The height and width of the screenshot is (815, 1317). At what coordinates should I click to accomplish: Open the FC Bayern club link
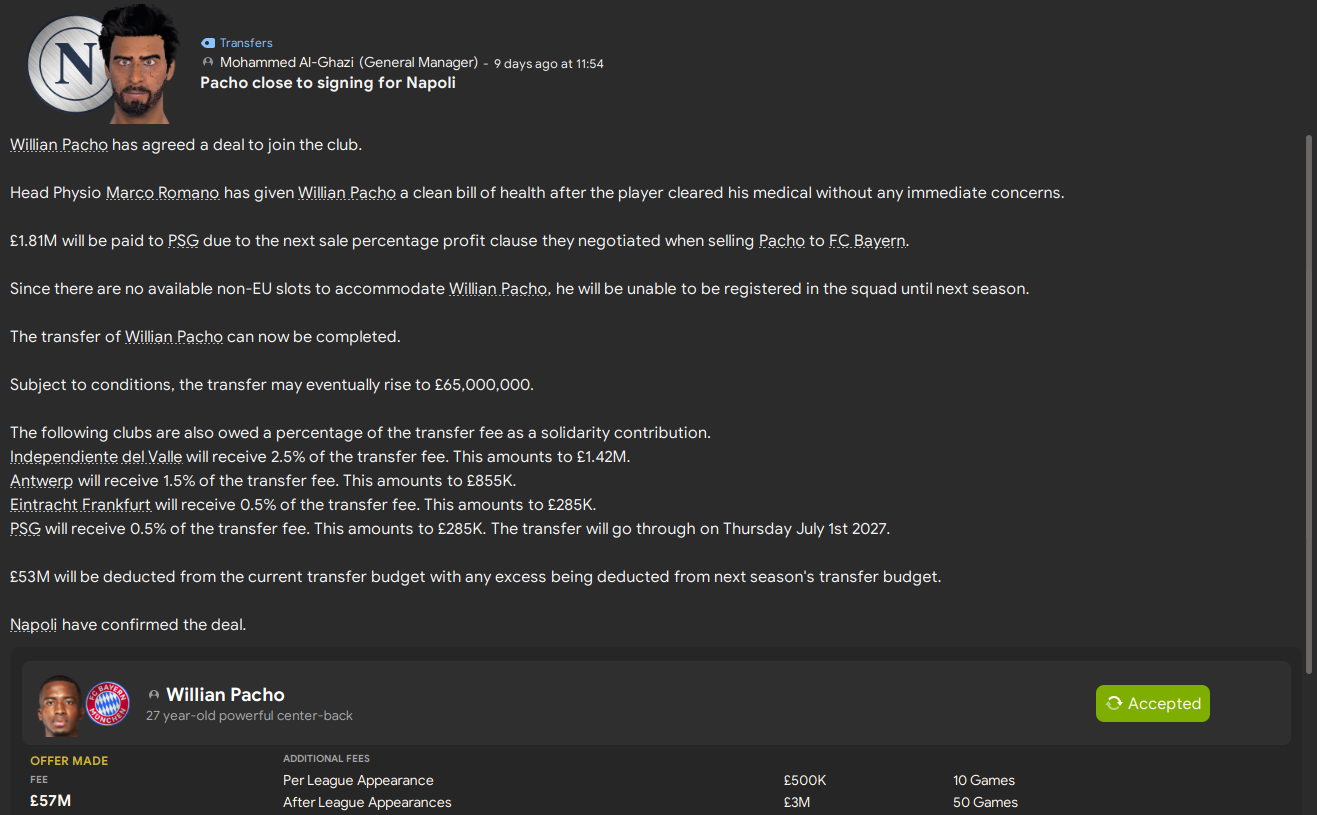tap(866, 240)
